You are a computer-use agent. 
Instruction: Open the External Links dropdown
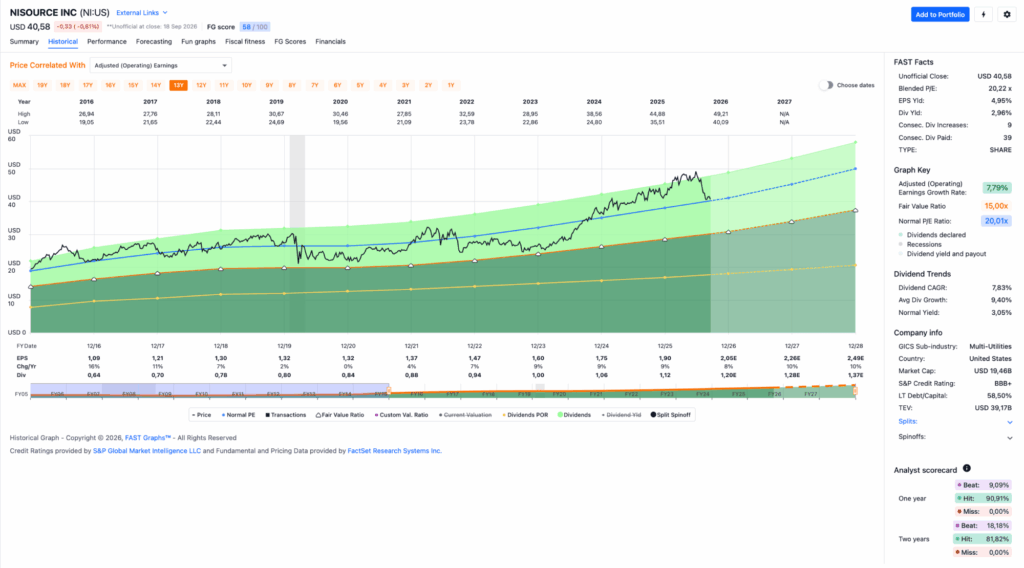click(142, 12)
